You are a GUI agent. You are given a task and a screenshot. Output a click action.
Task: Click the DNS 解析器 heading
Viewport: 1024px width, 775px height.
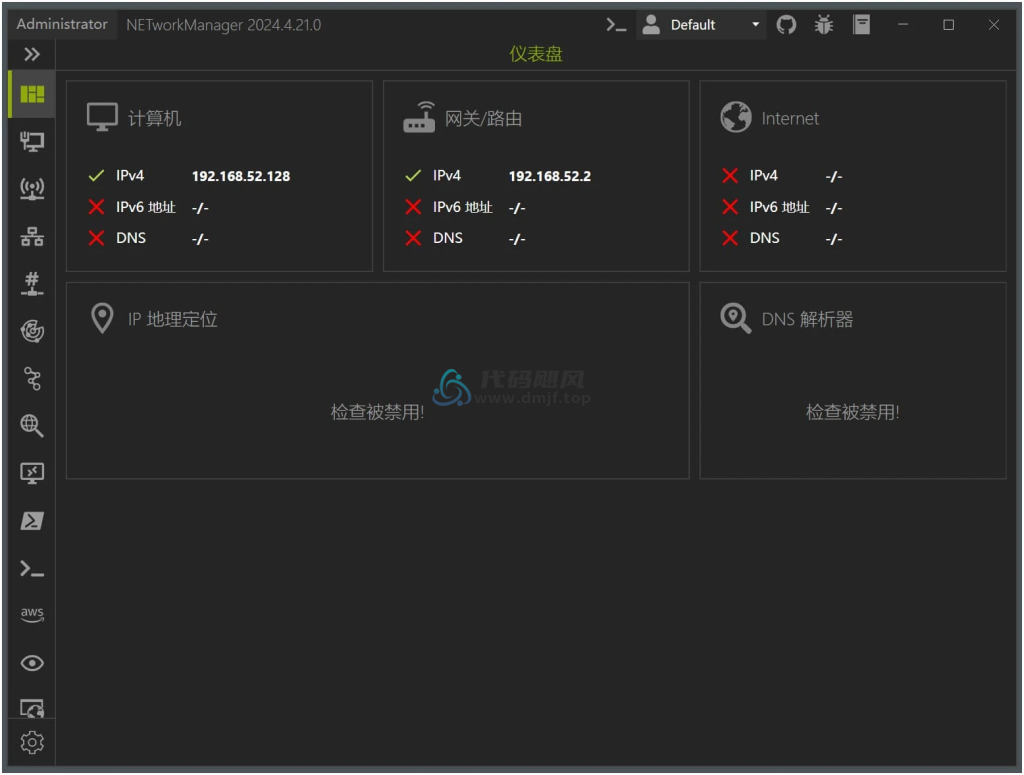click(807, 319)
